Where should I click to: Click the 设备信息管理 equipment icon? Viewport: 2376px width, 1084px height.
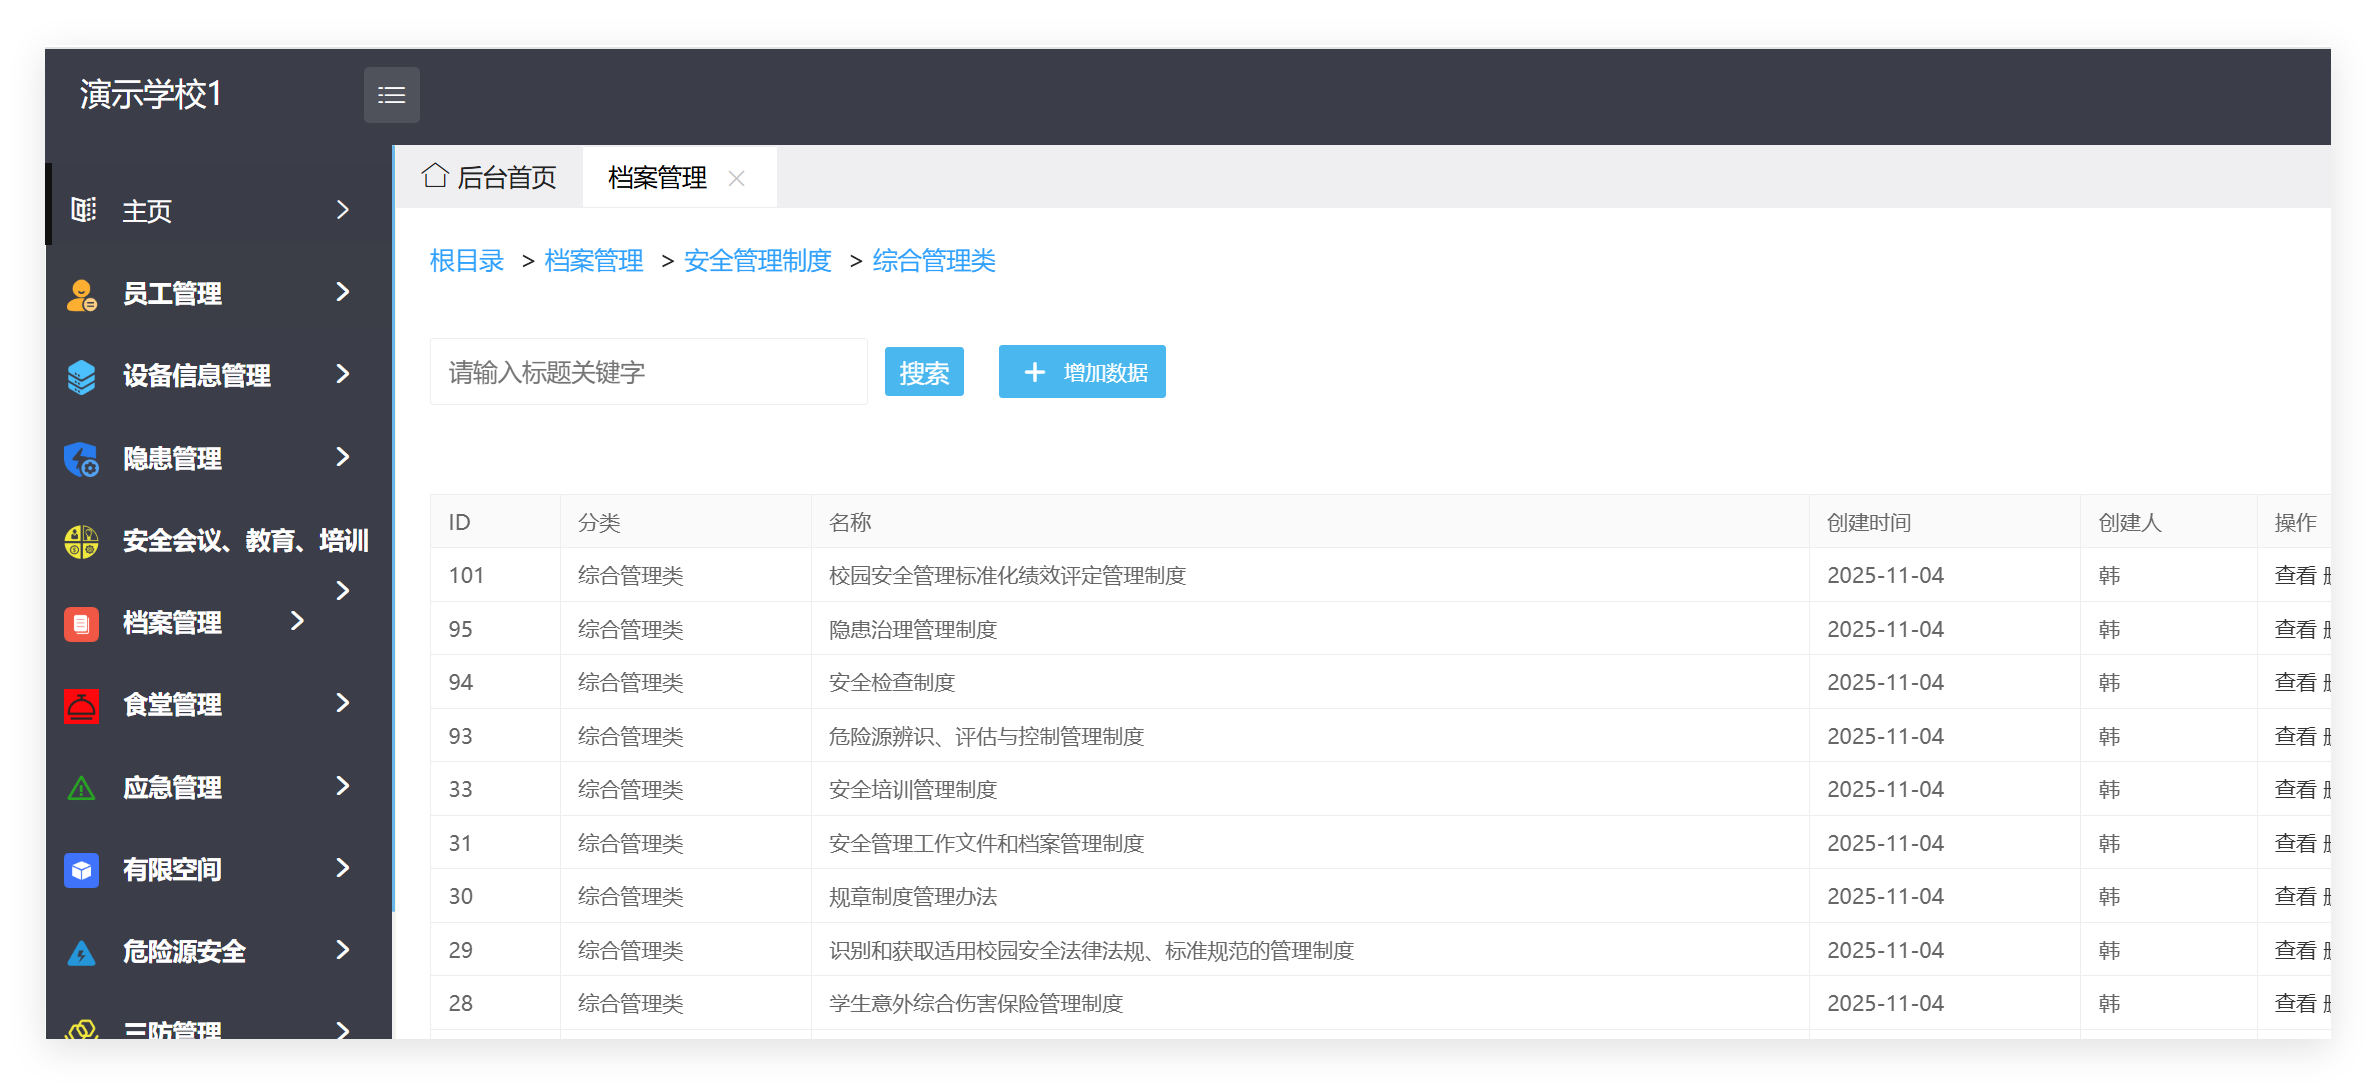click(81, 375)
